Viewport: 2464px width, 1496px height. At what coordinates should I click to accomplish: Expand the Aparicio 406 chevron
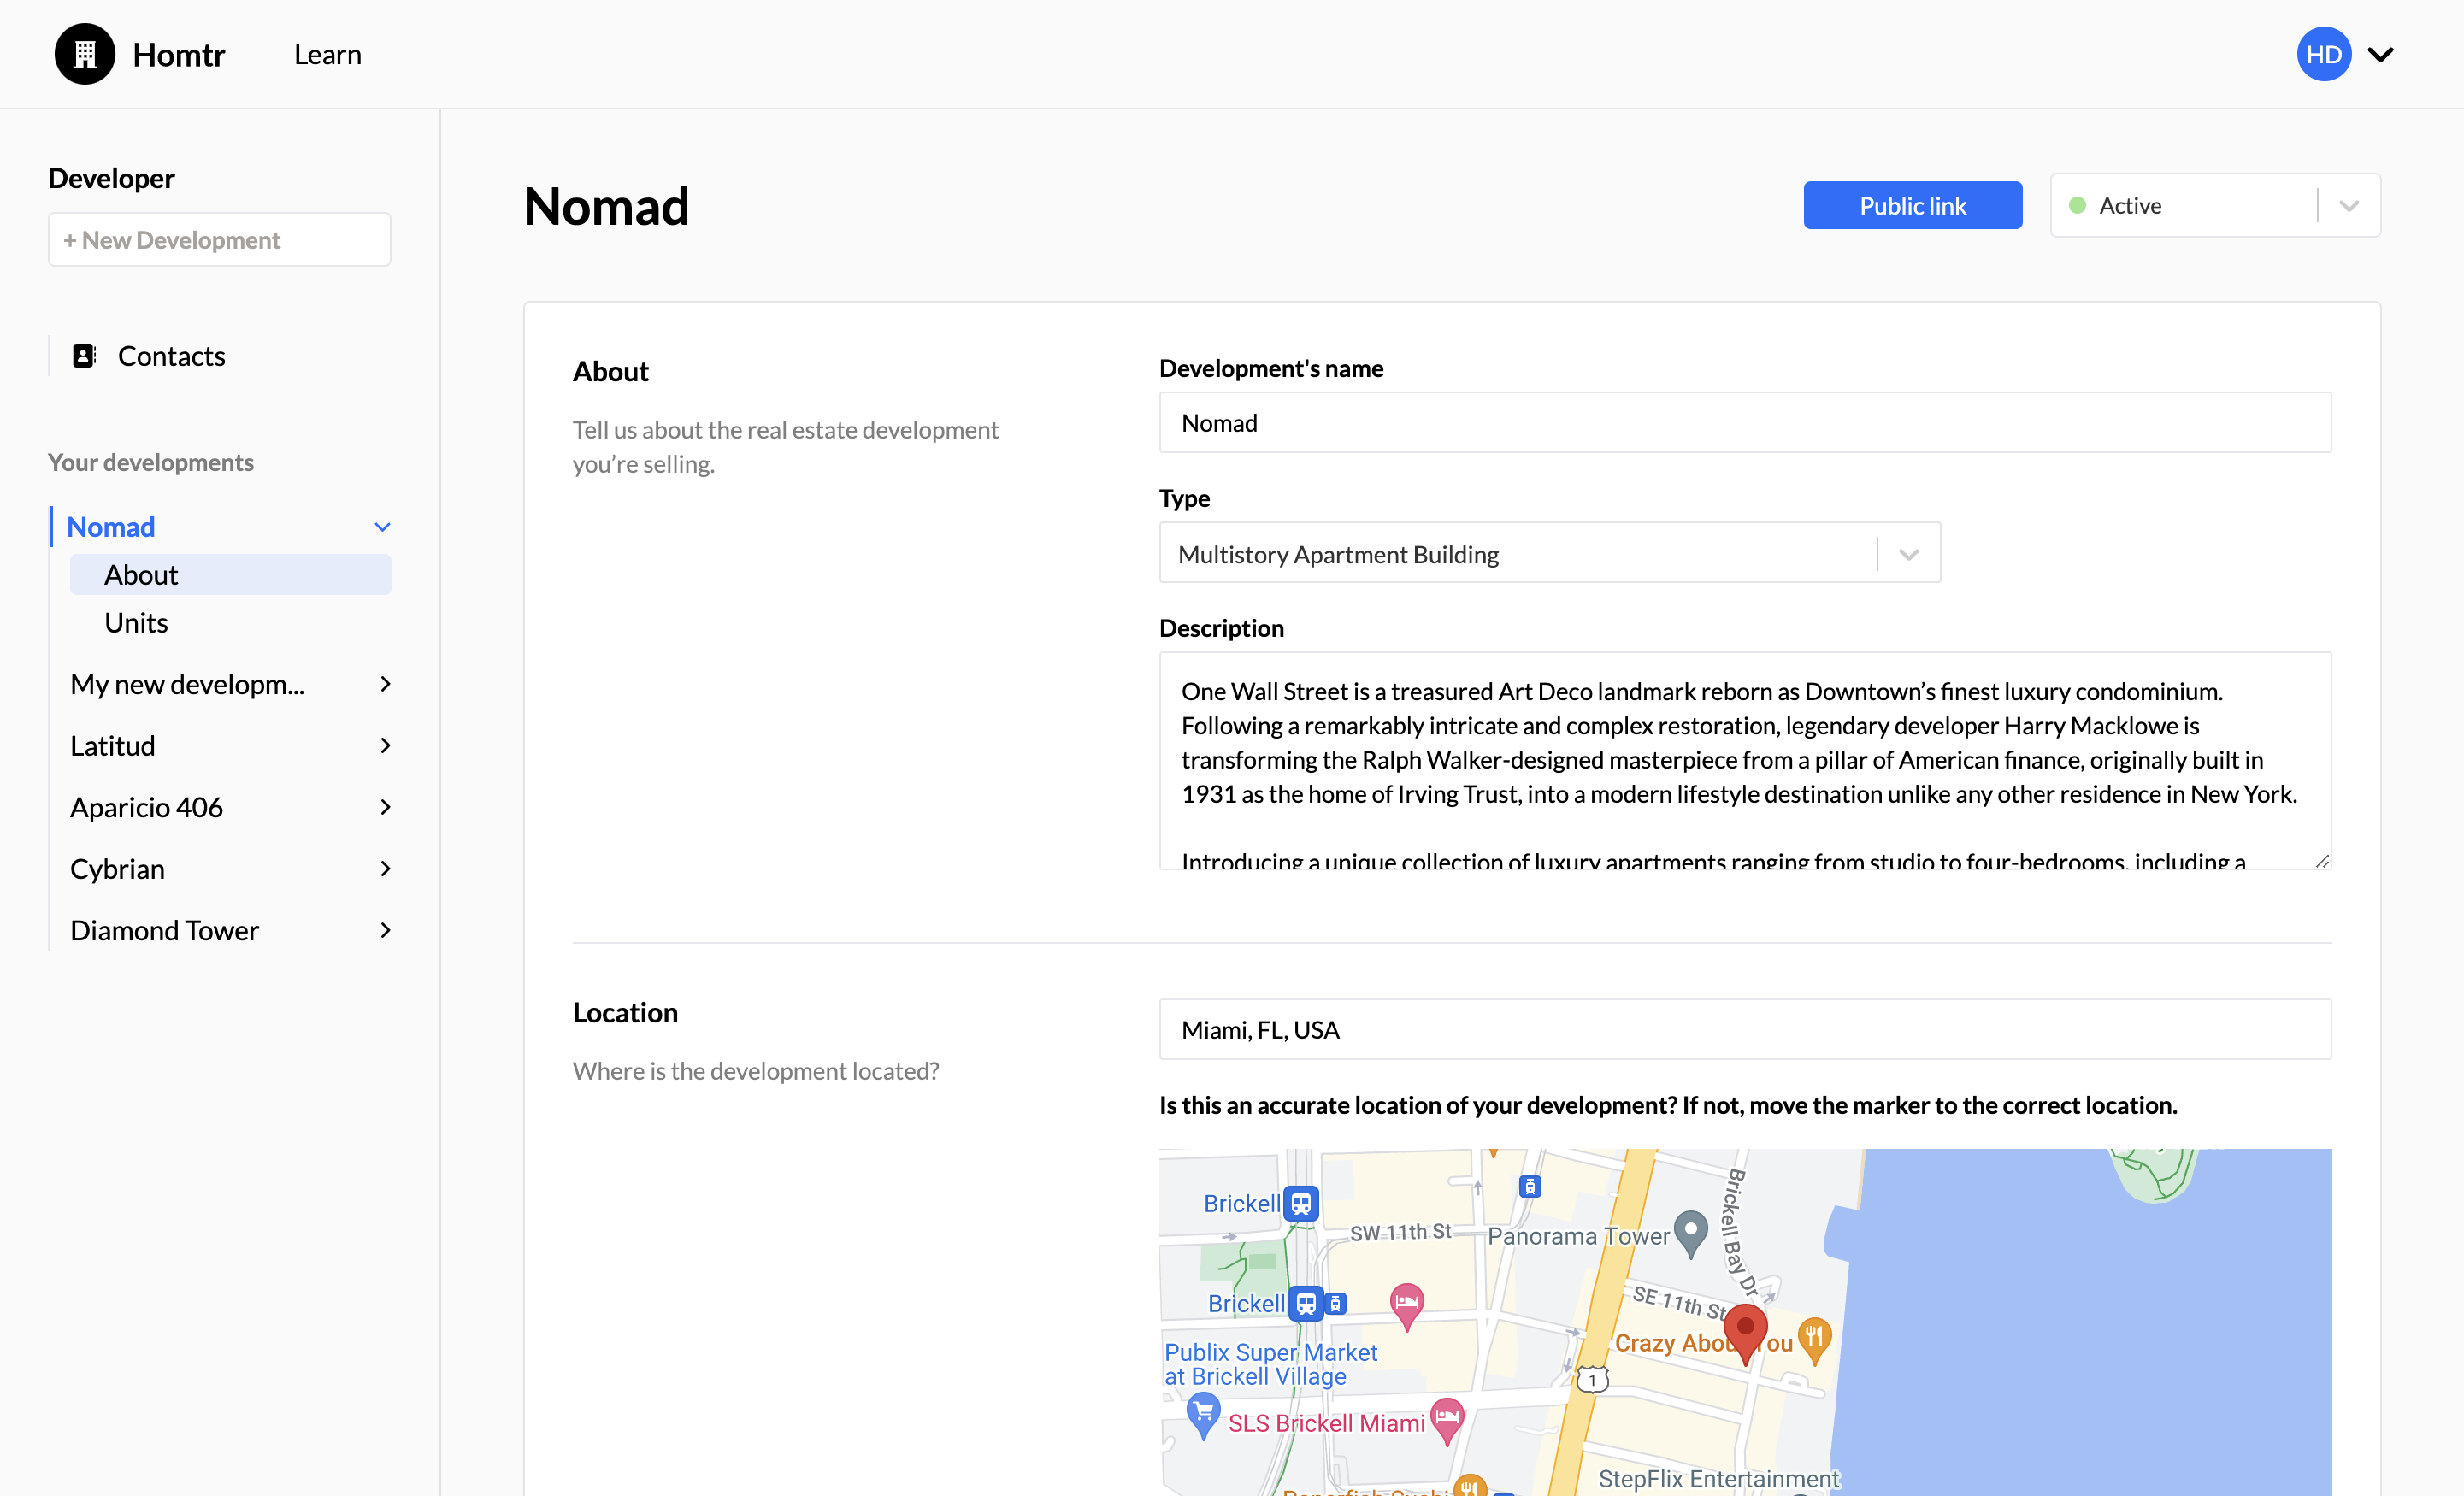point(385,807)
